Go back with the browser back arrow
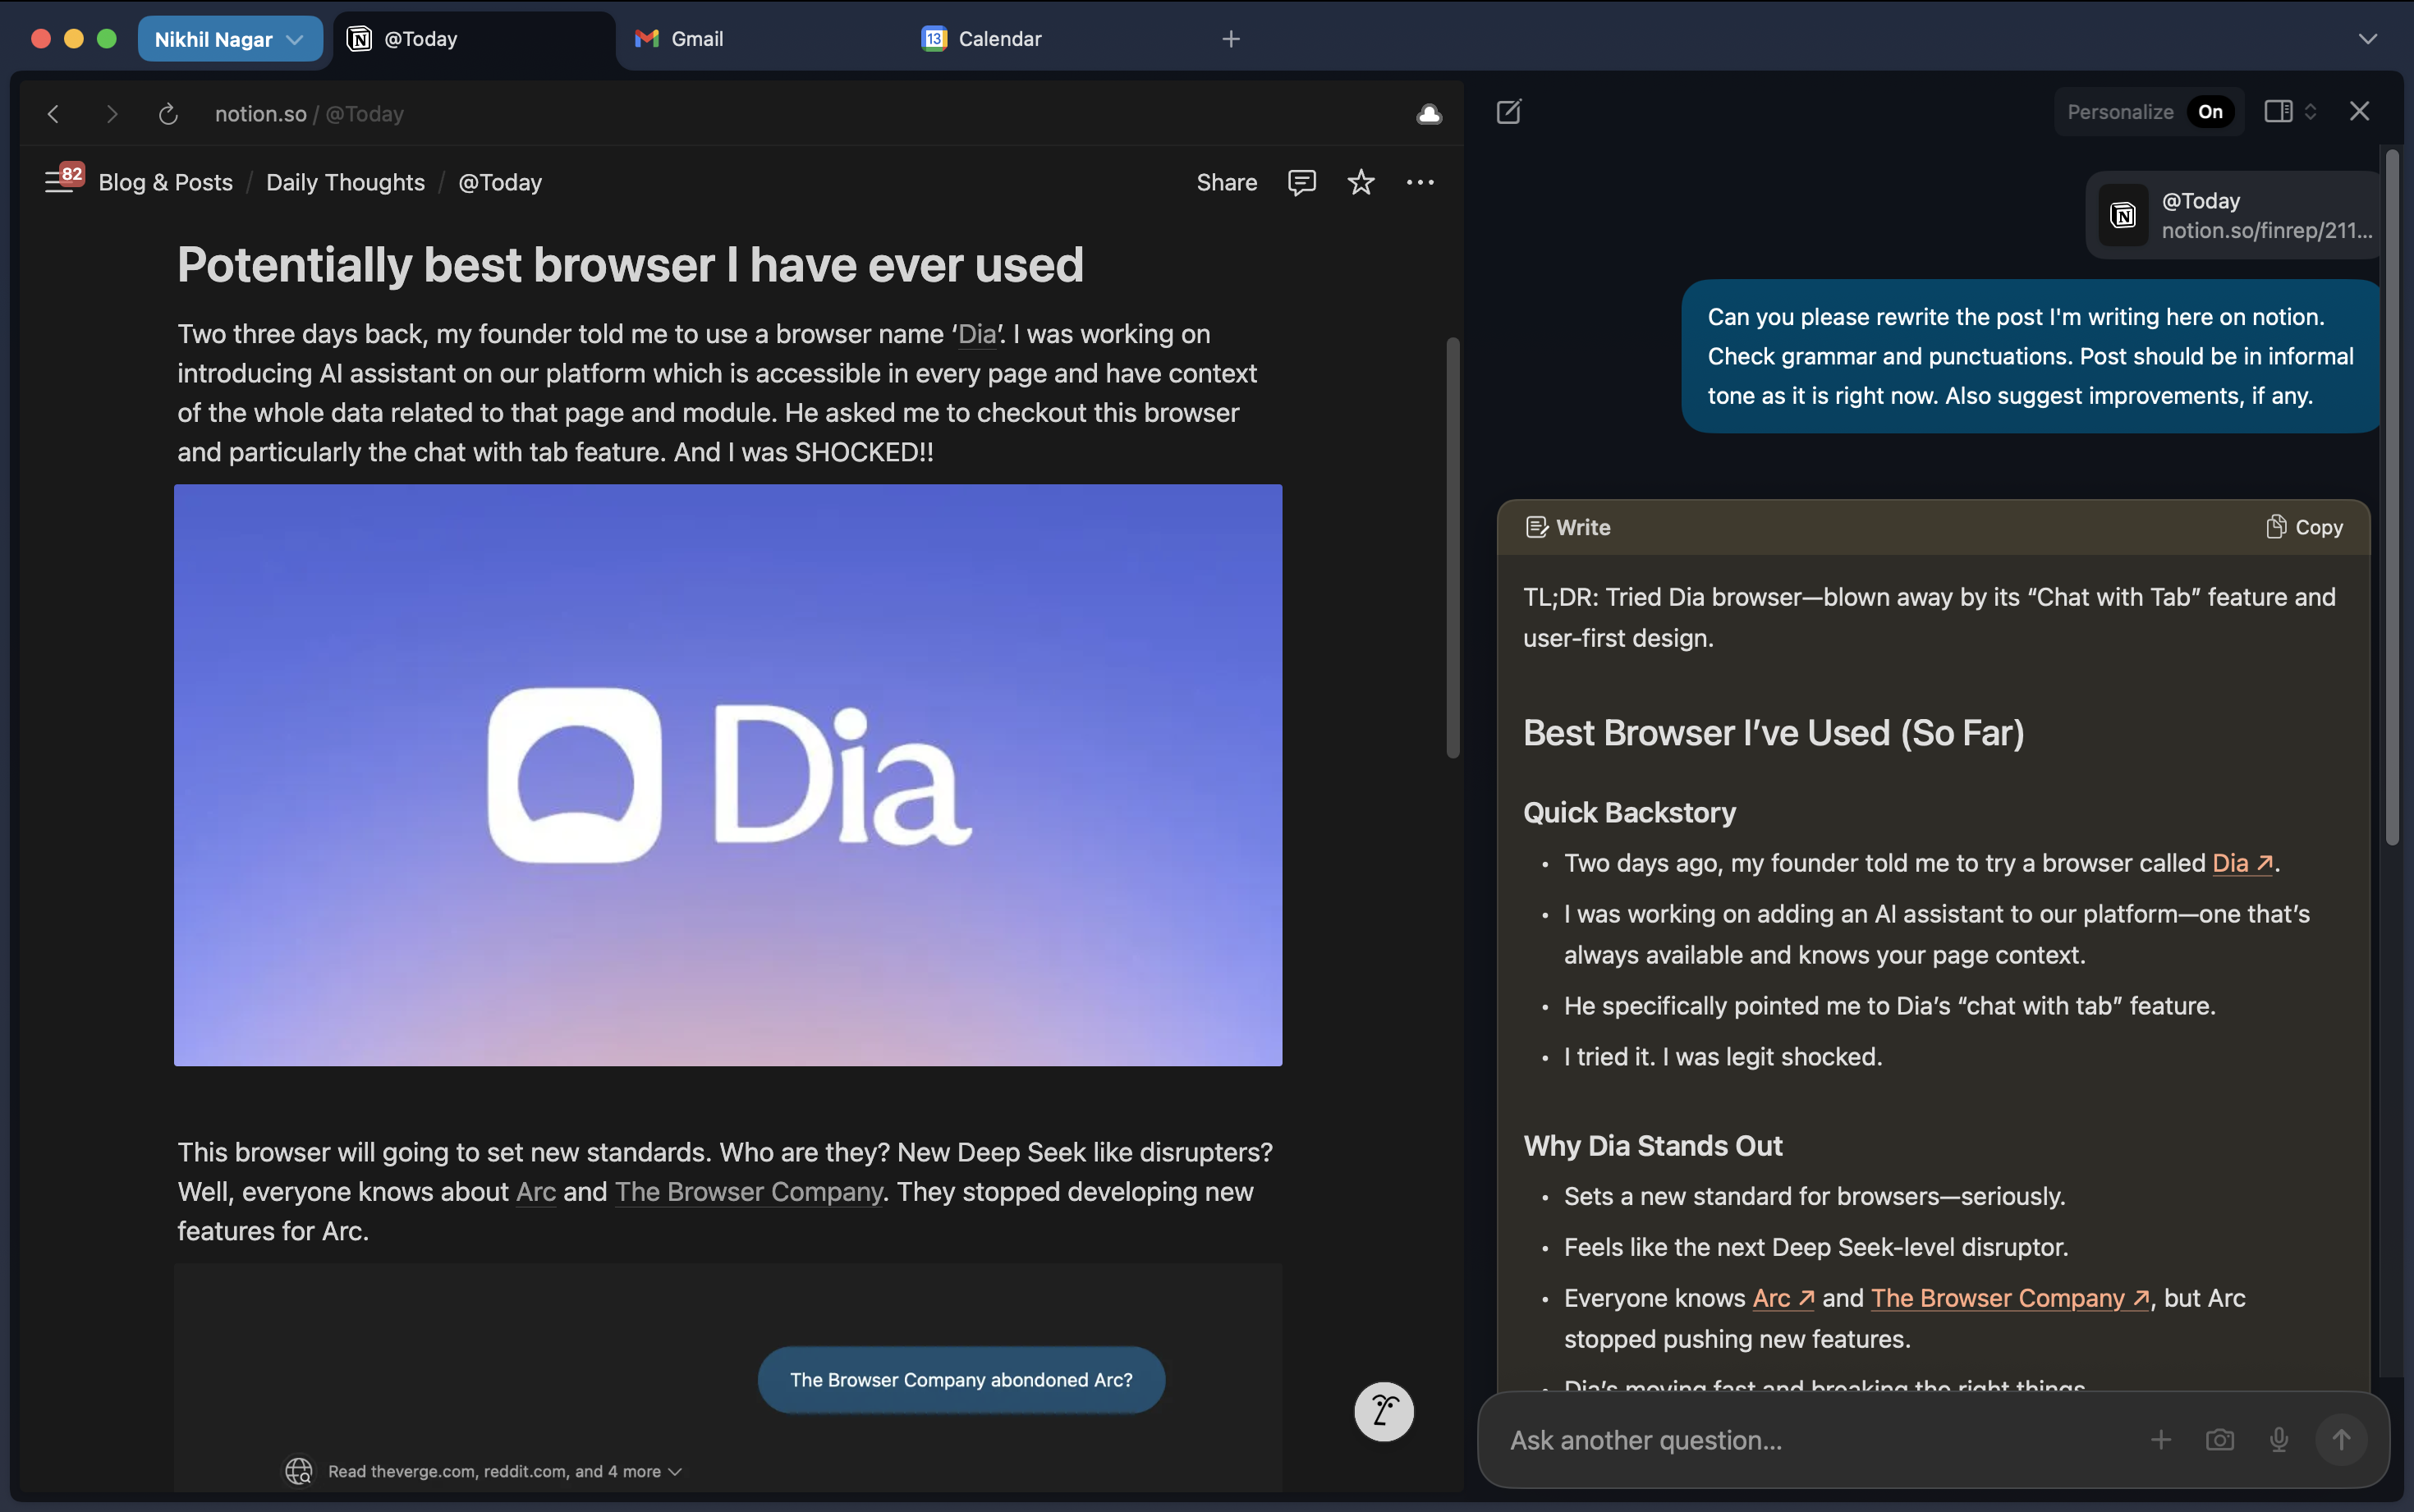Image resolution: width=2414 pixels, height=1512 pixels. [x=53, y=114]
